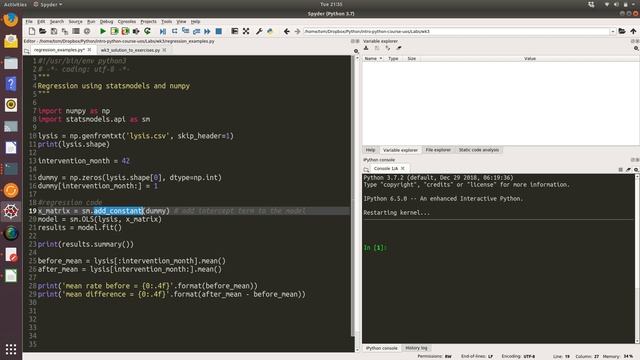Sort by Name column header arrow
The image size is (640, 360).
click(381, 59)
